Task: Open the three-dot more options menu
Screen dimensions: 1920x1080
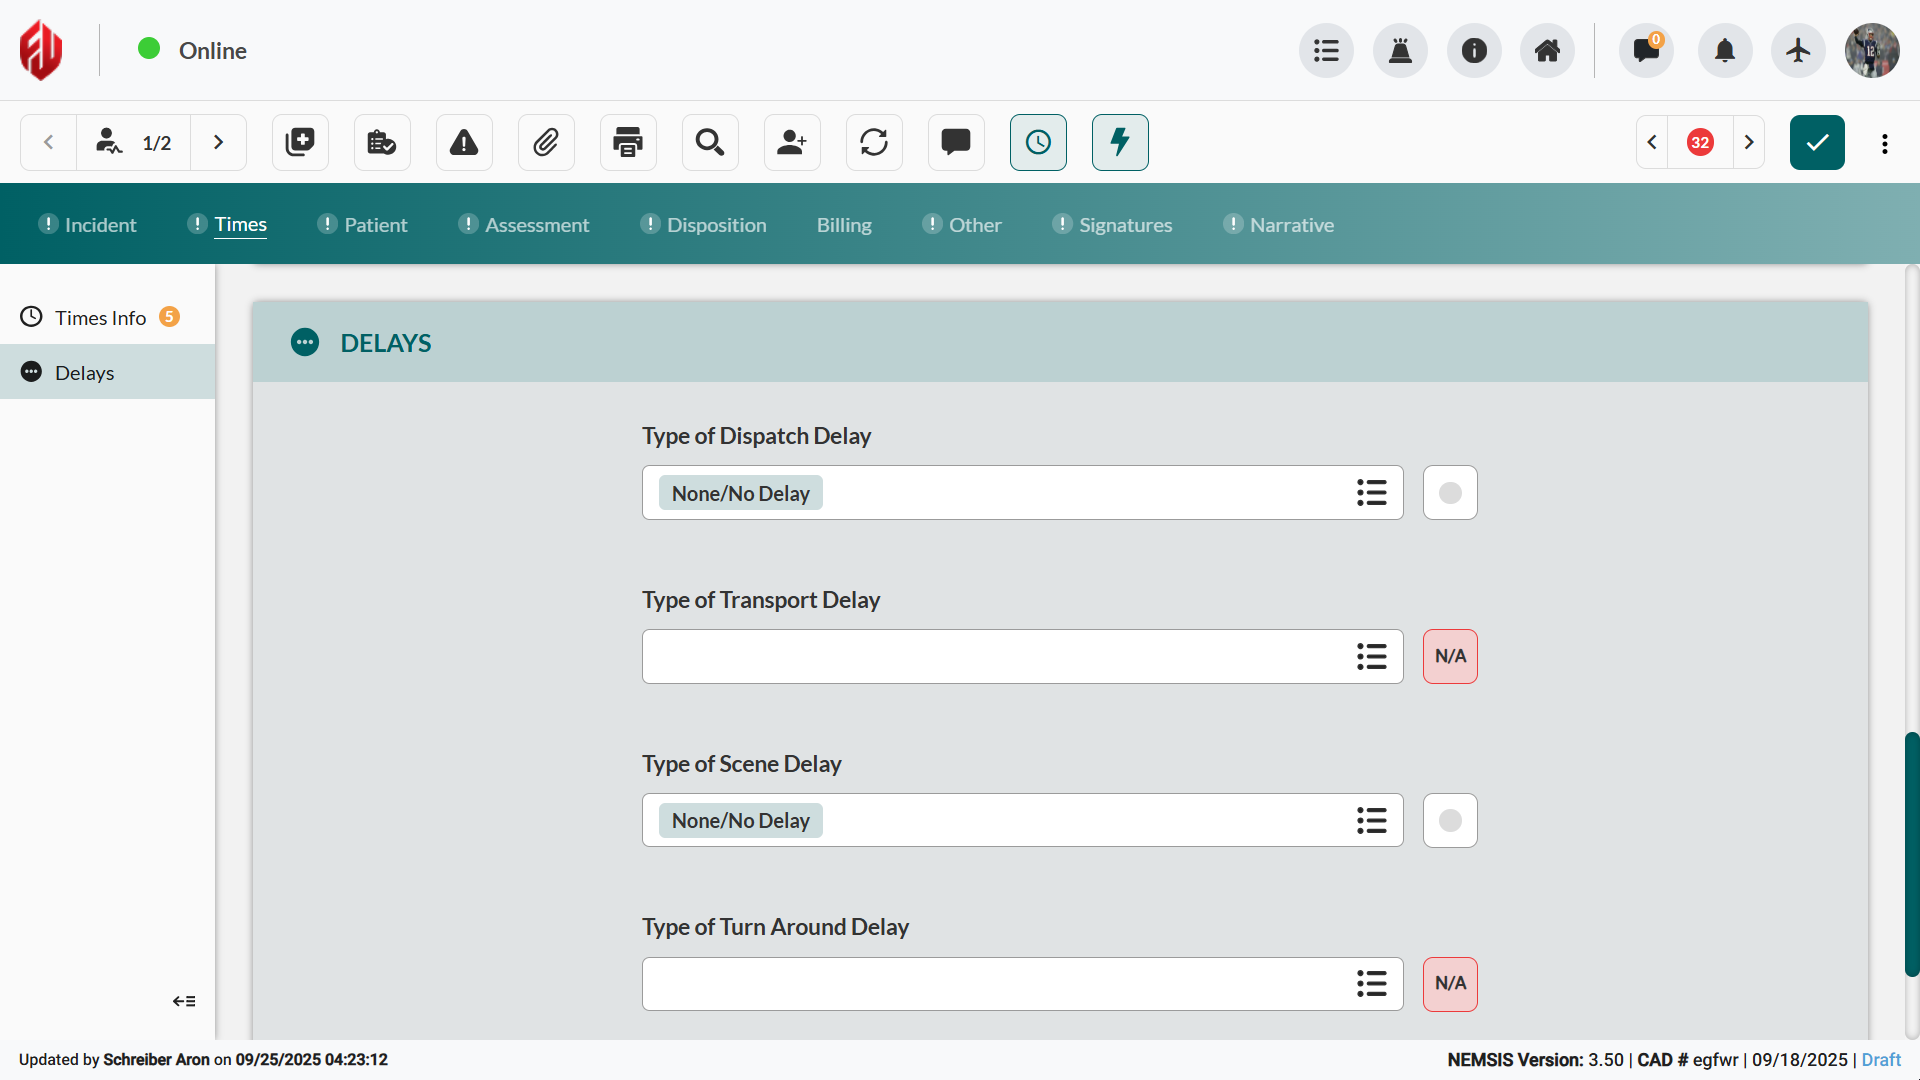Action: tap(1885, 143)
